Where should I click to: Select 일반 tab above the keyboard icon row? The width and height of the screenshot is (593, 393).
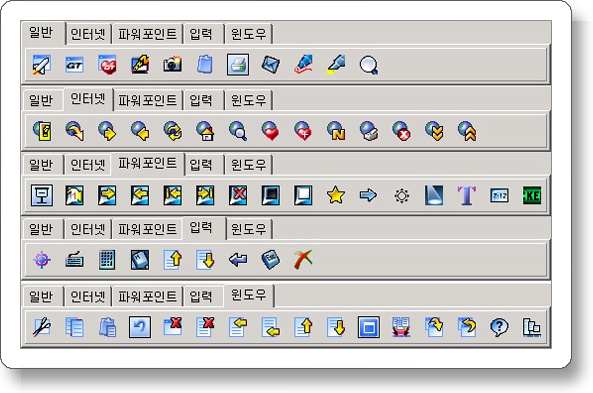coord(41,229)
